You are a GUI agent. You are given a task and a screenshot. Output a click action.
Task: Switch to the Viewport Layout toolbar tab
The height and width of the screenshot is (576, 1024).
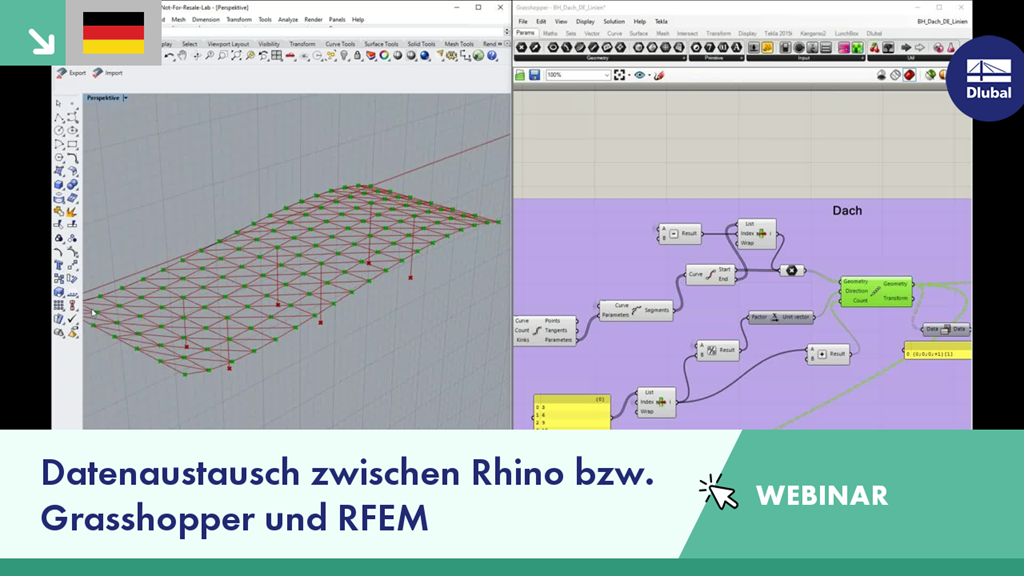pos(228,44)
